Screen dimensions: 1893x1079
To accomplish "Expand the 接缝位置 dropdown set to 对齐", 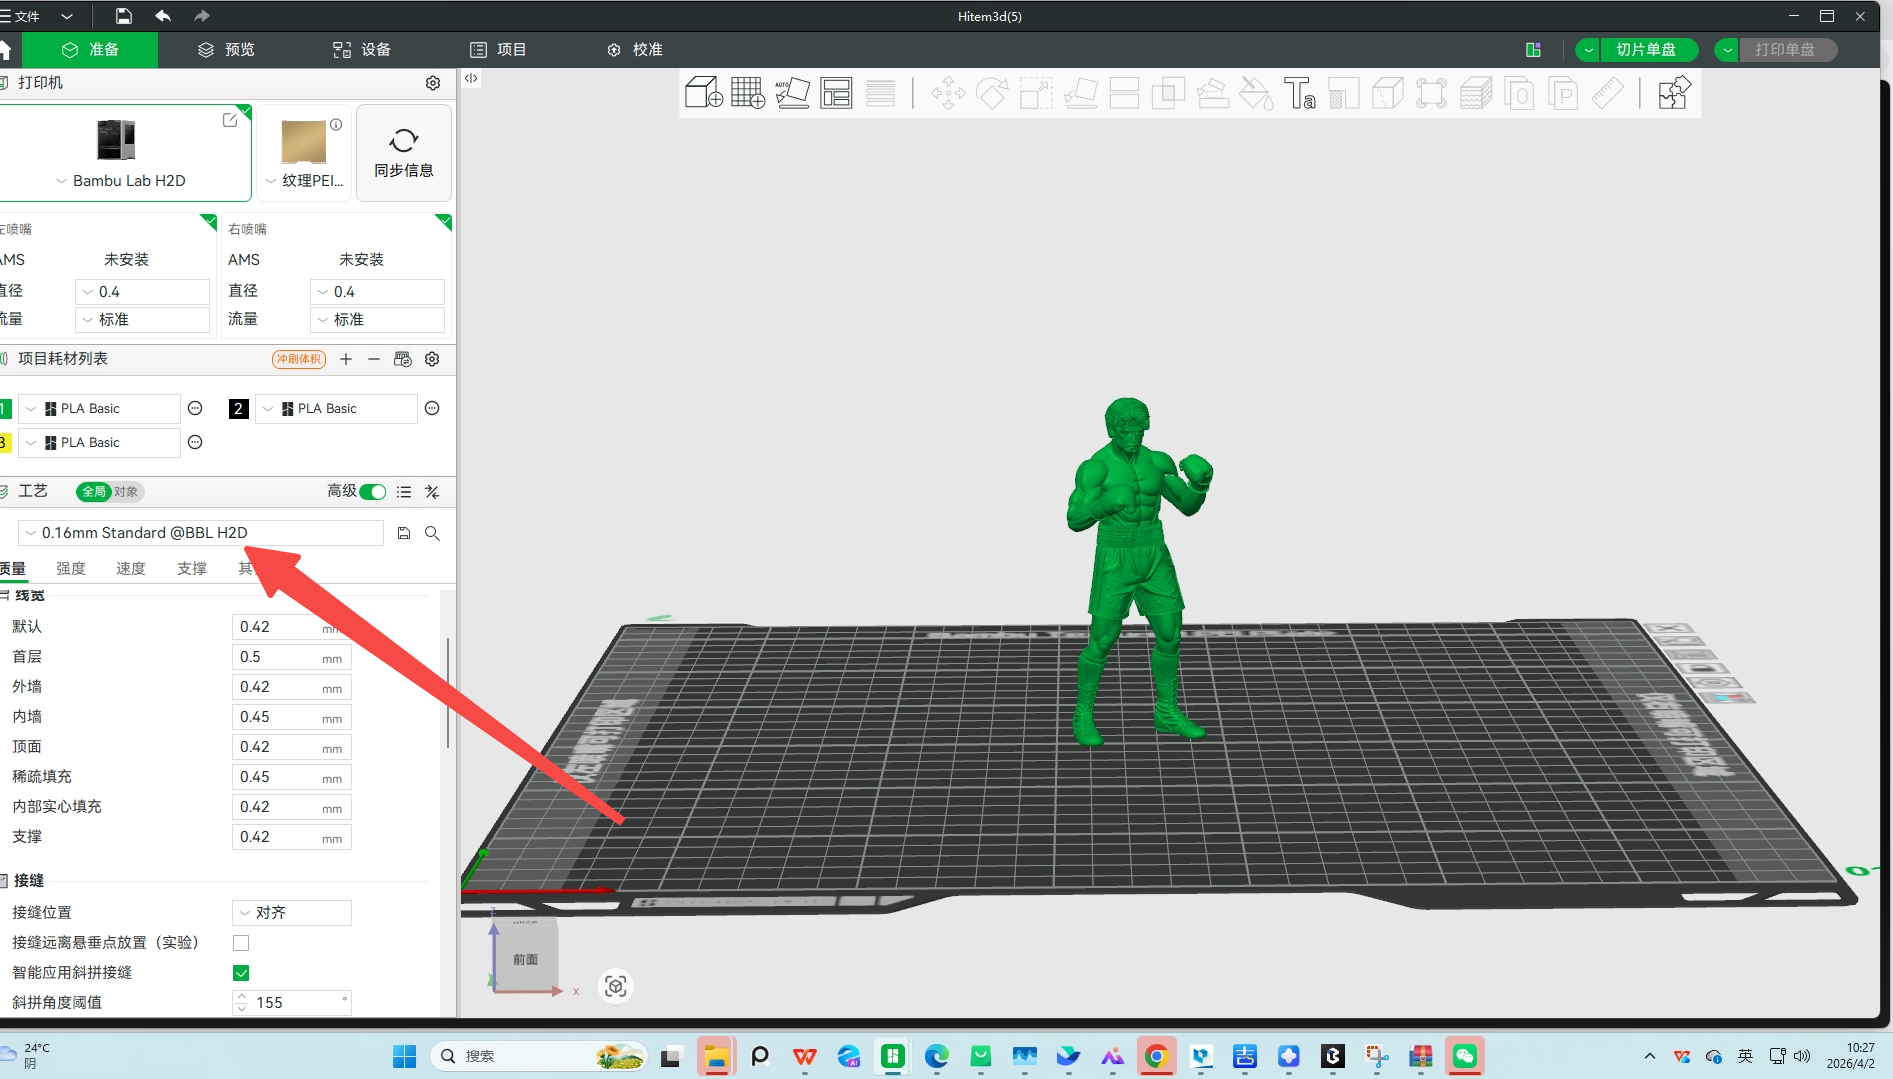I will point(292,913).
